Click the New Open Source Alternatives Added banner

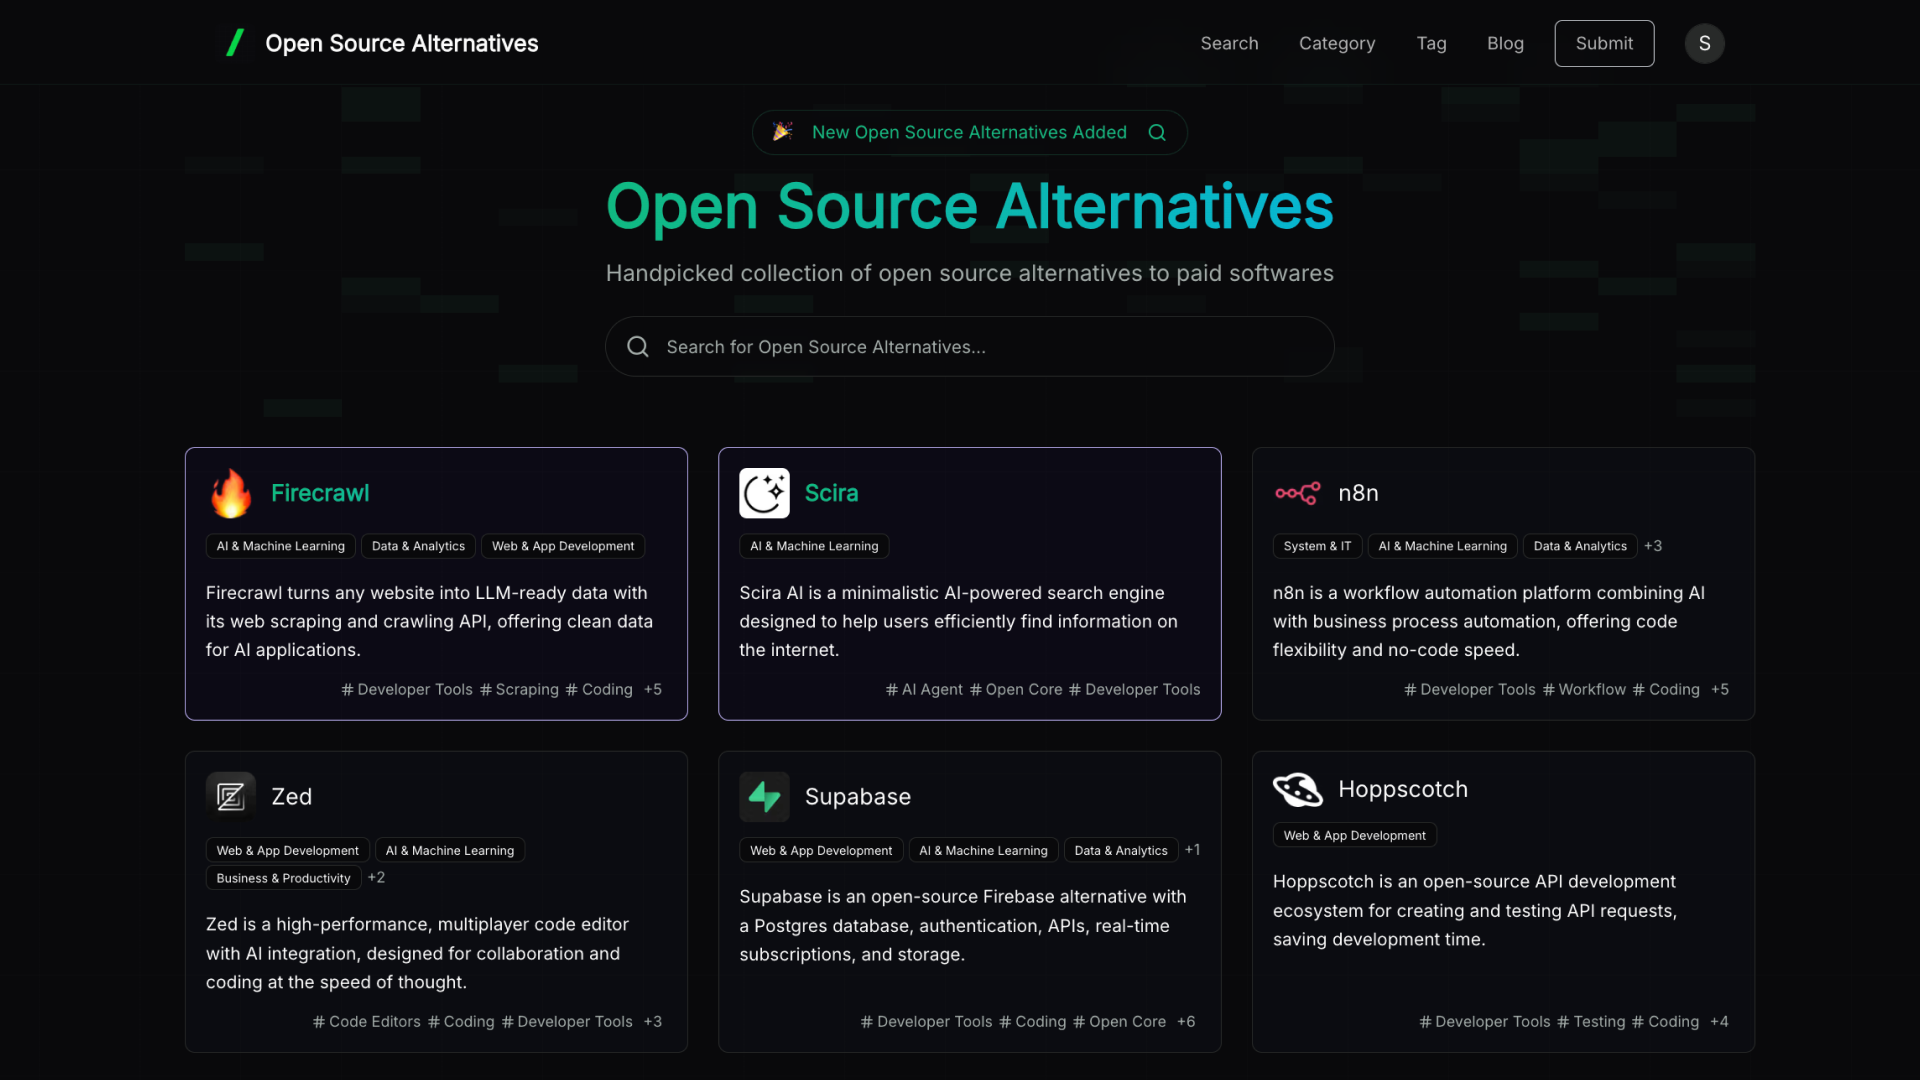click(x=969, y=132)
